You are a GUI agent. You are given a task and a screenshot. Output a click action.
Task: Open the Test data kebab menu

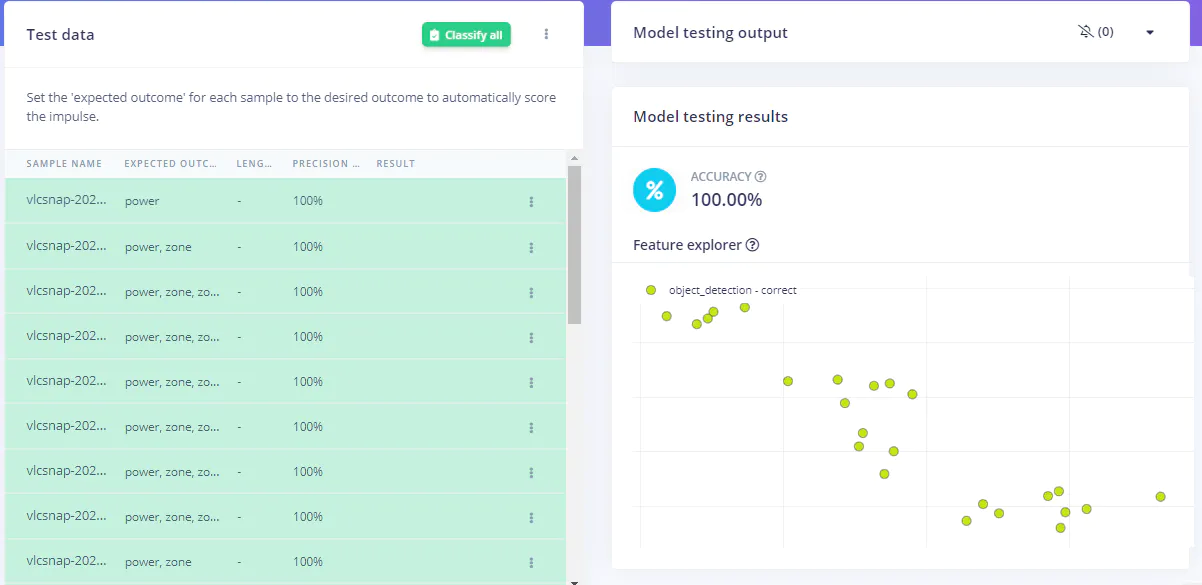click(546, 34)
